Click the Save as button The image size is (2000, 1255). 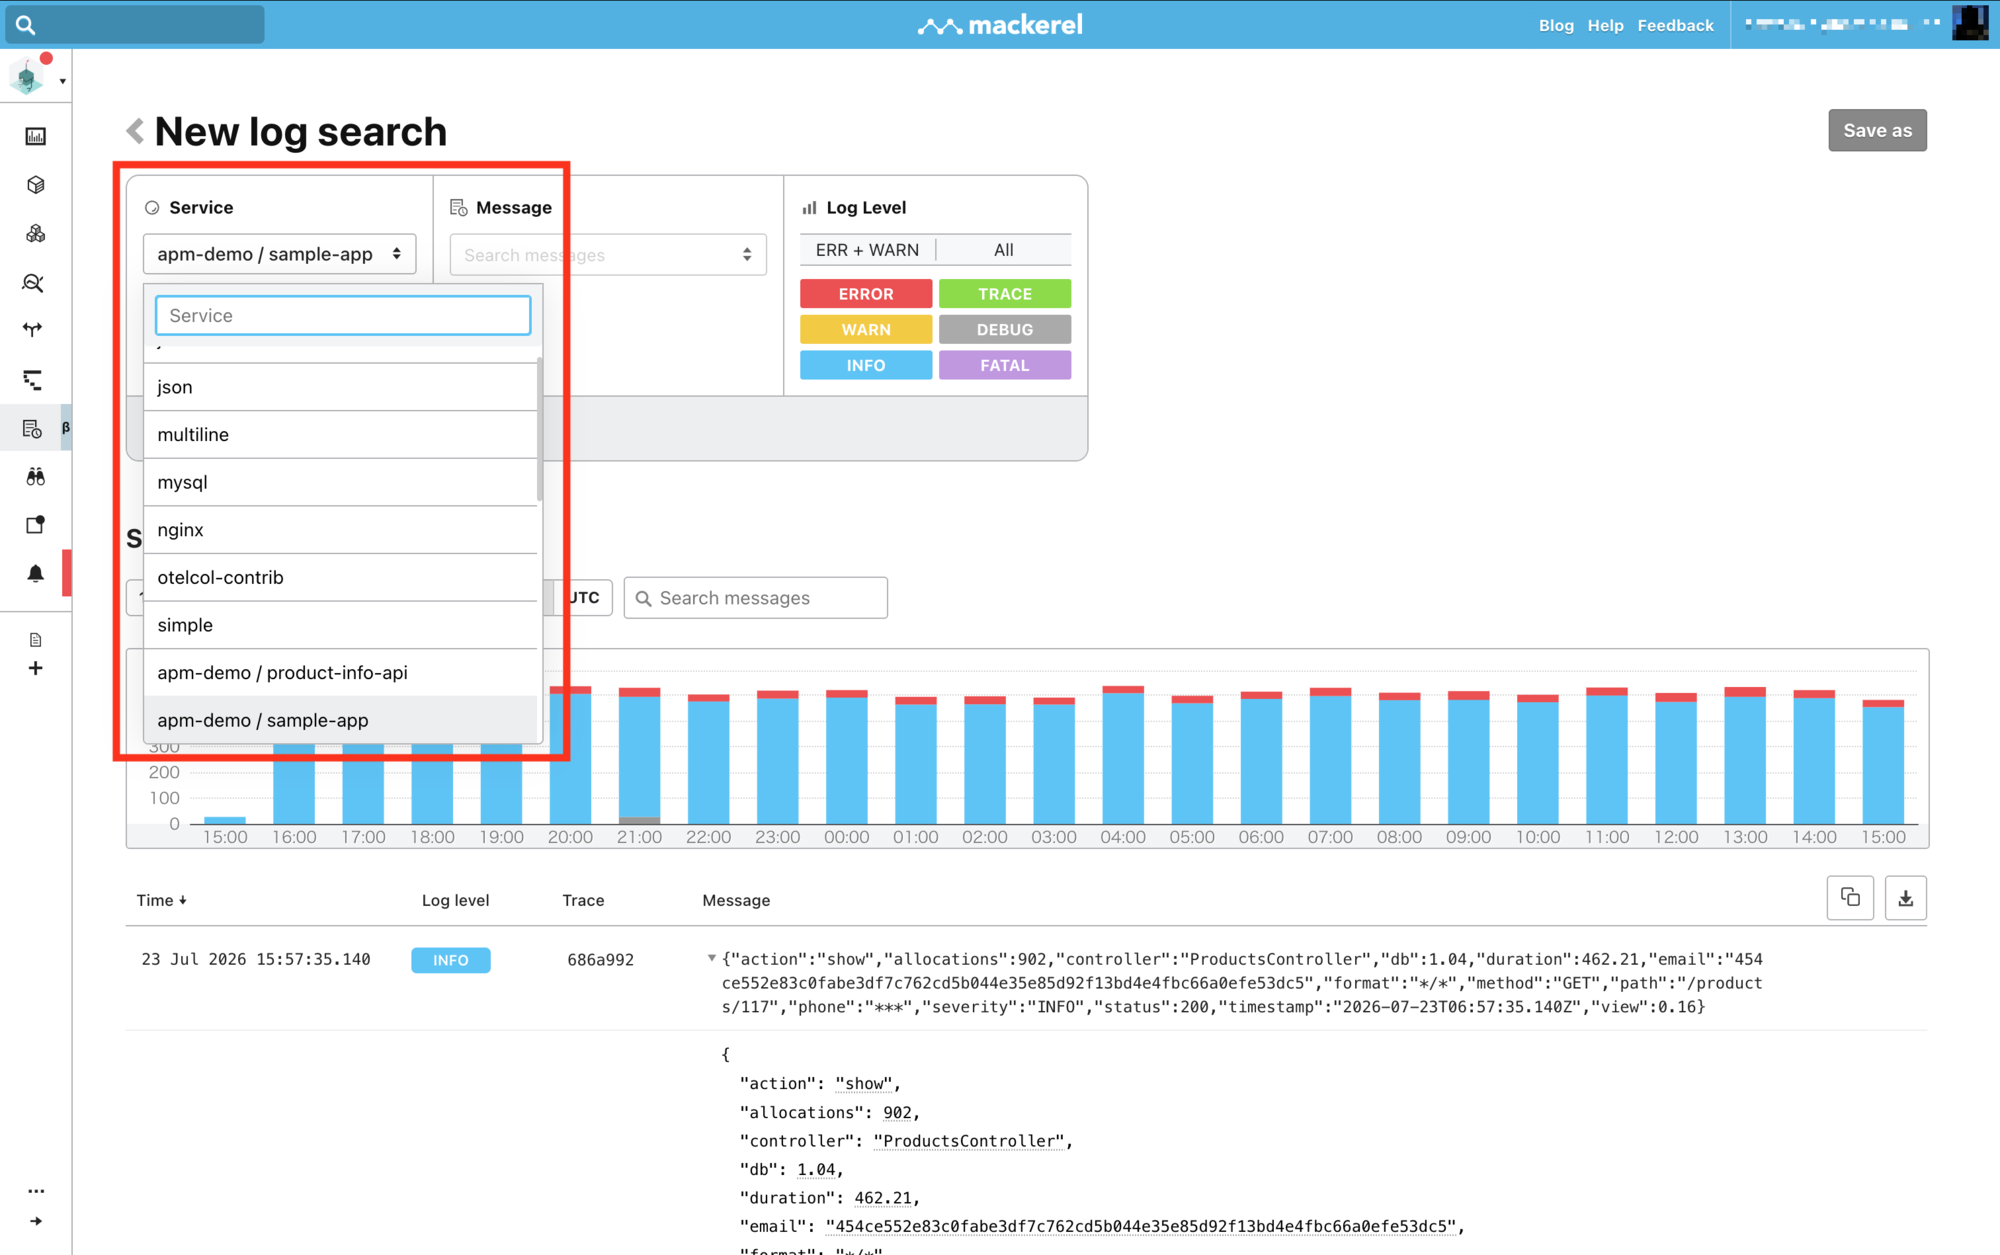[x=1877, y=130]
